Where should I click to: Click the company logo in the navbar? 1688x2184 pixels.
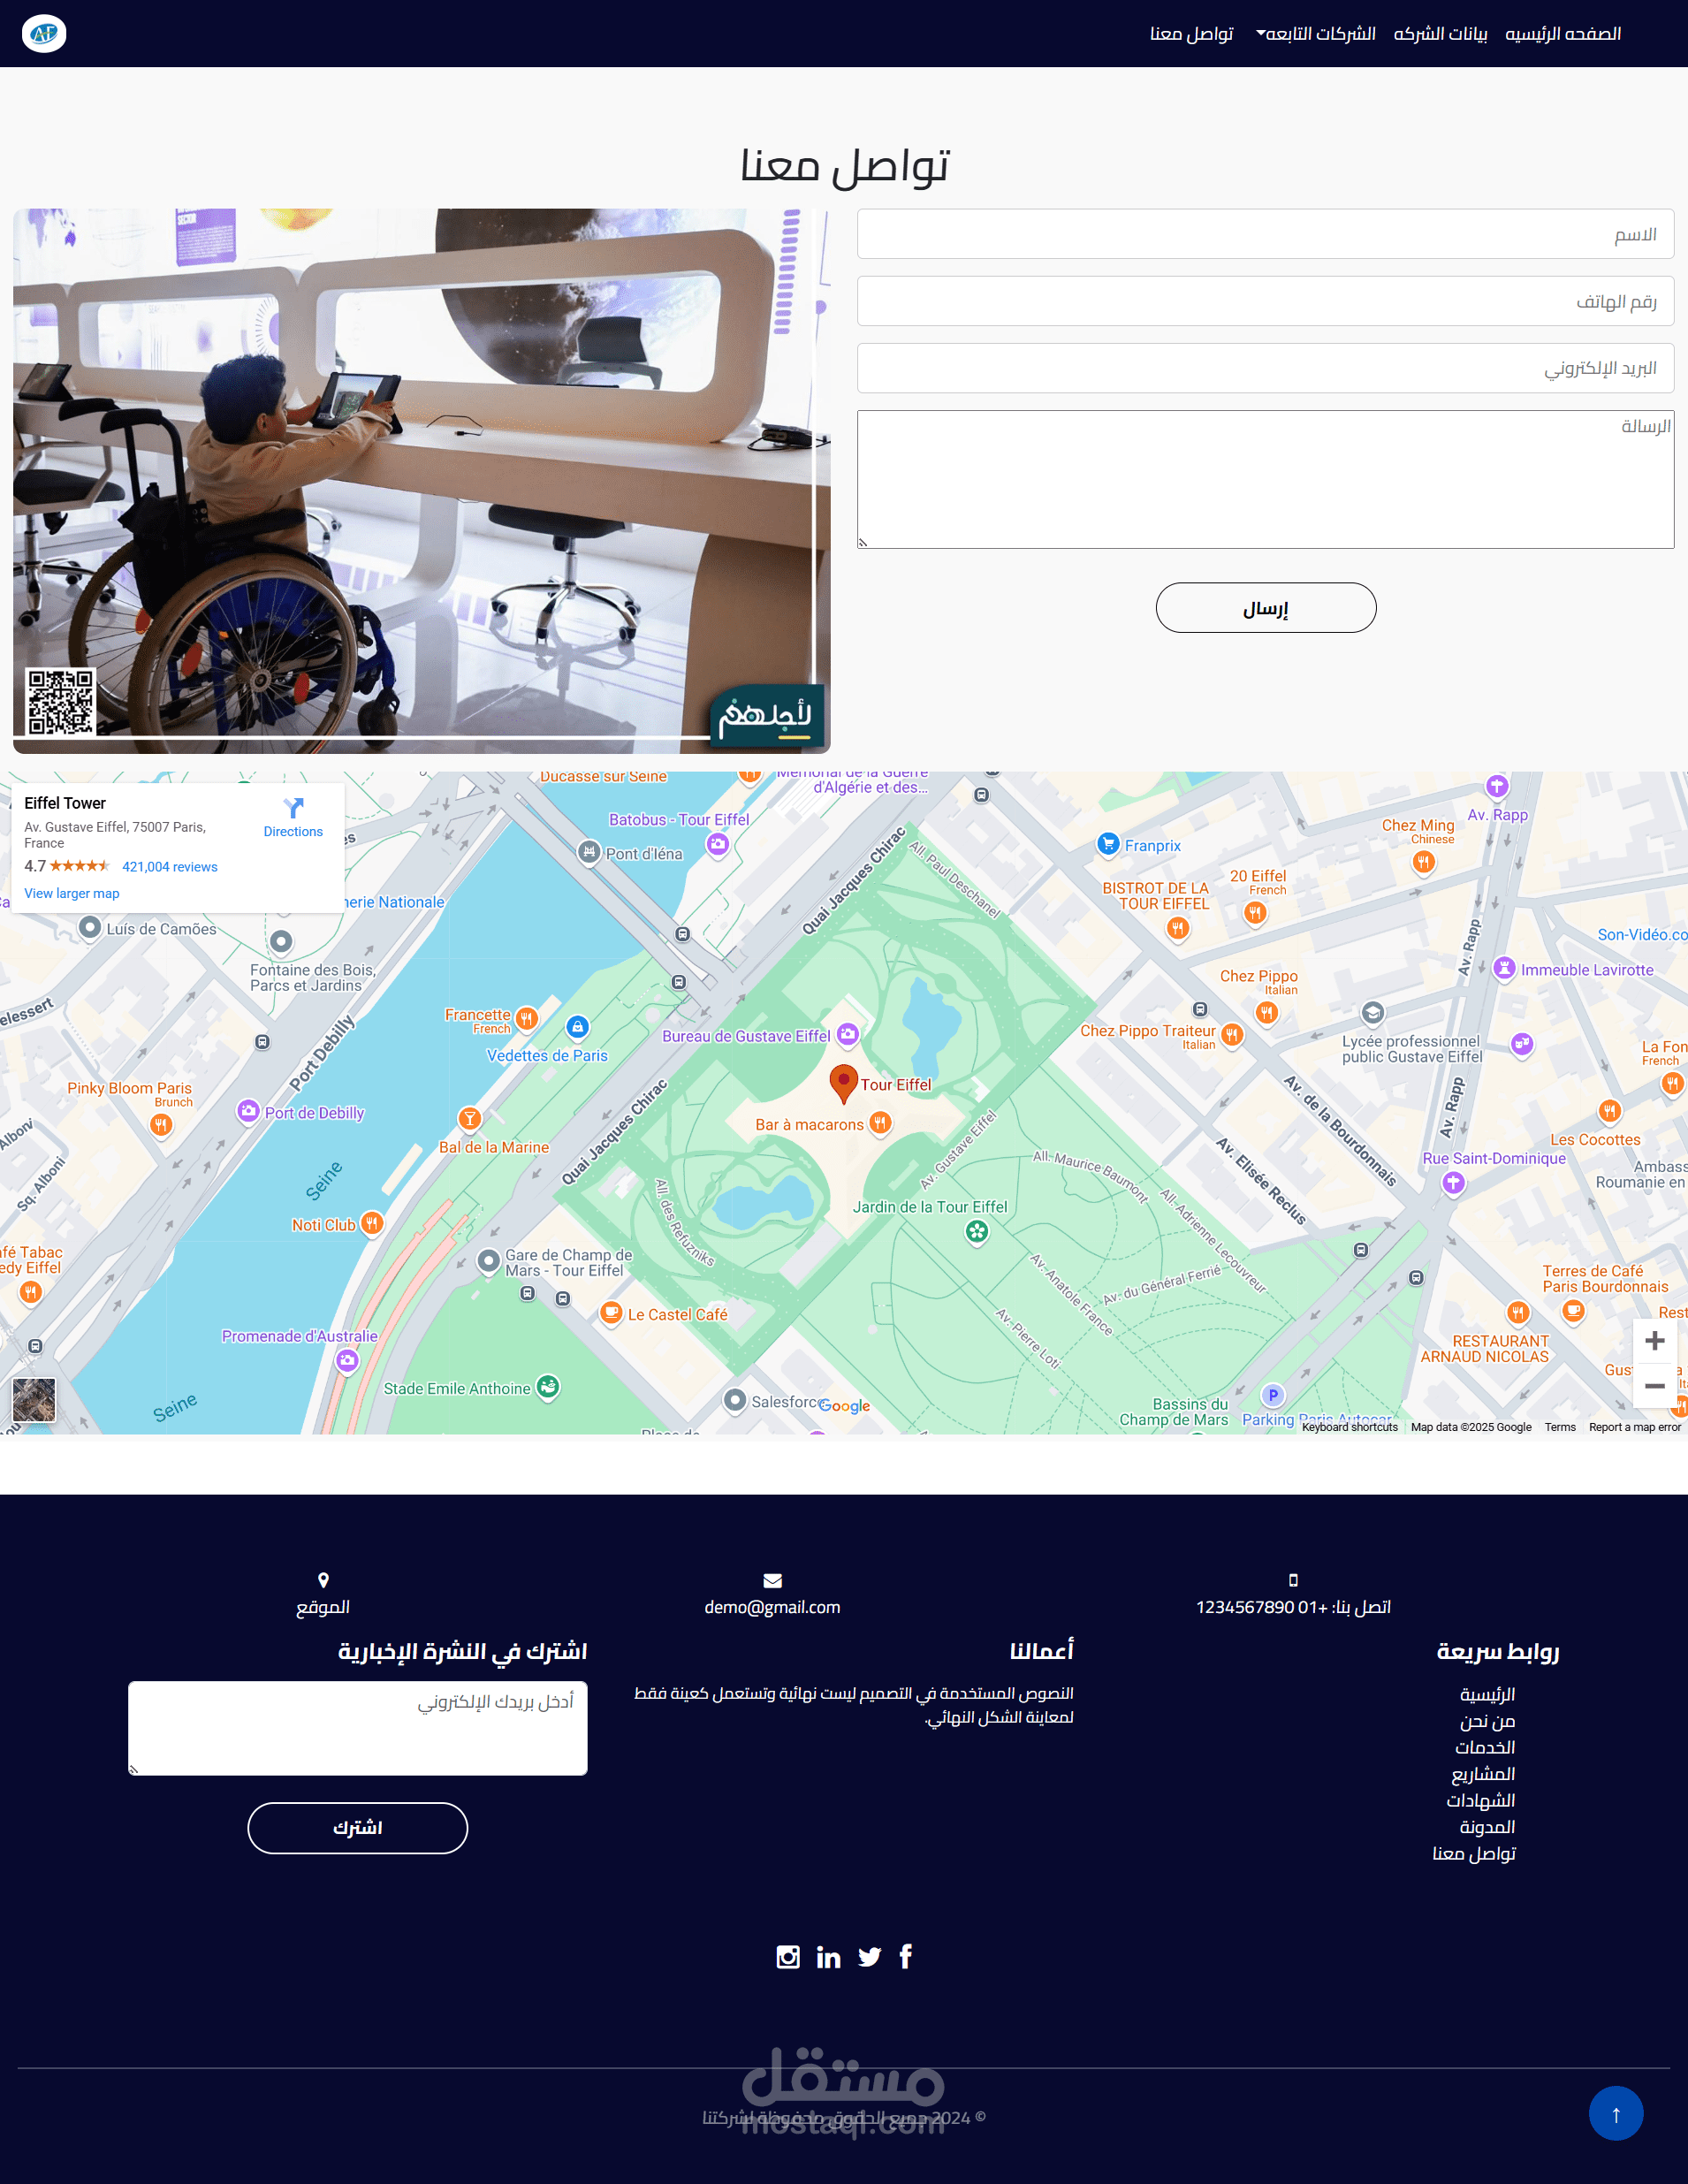[44, 34]
